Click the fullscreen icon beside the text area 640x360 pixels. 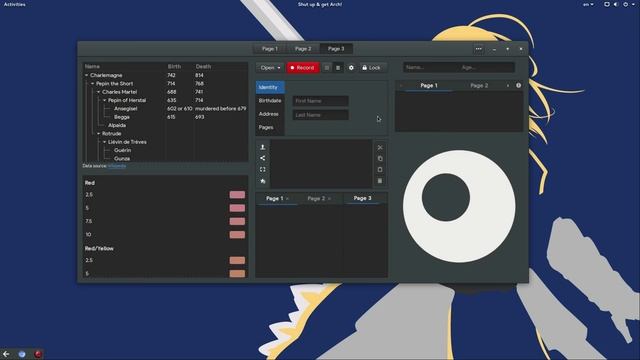tap(262, 169)
